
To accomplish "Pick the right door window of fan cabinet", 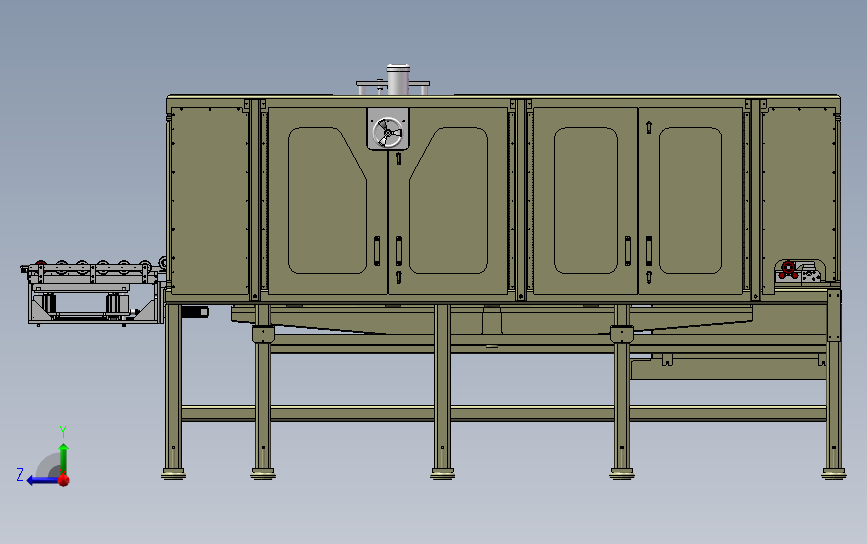I will [x=448, y=200].
